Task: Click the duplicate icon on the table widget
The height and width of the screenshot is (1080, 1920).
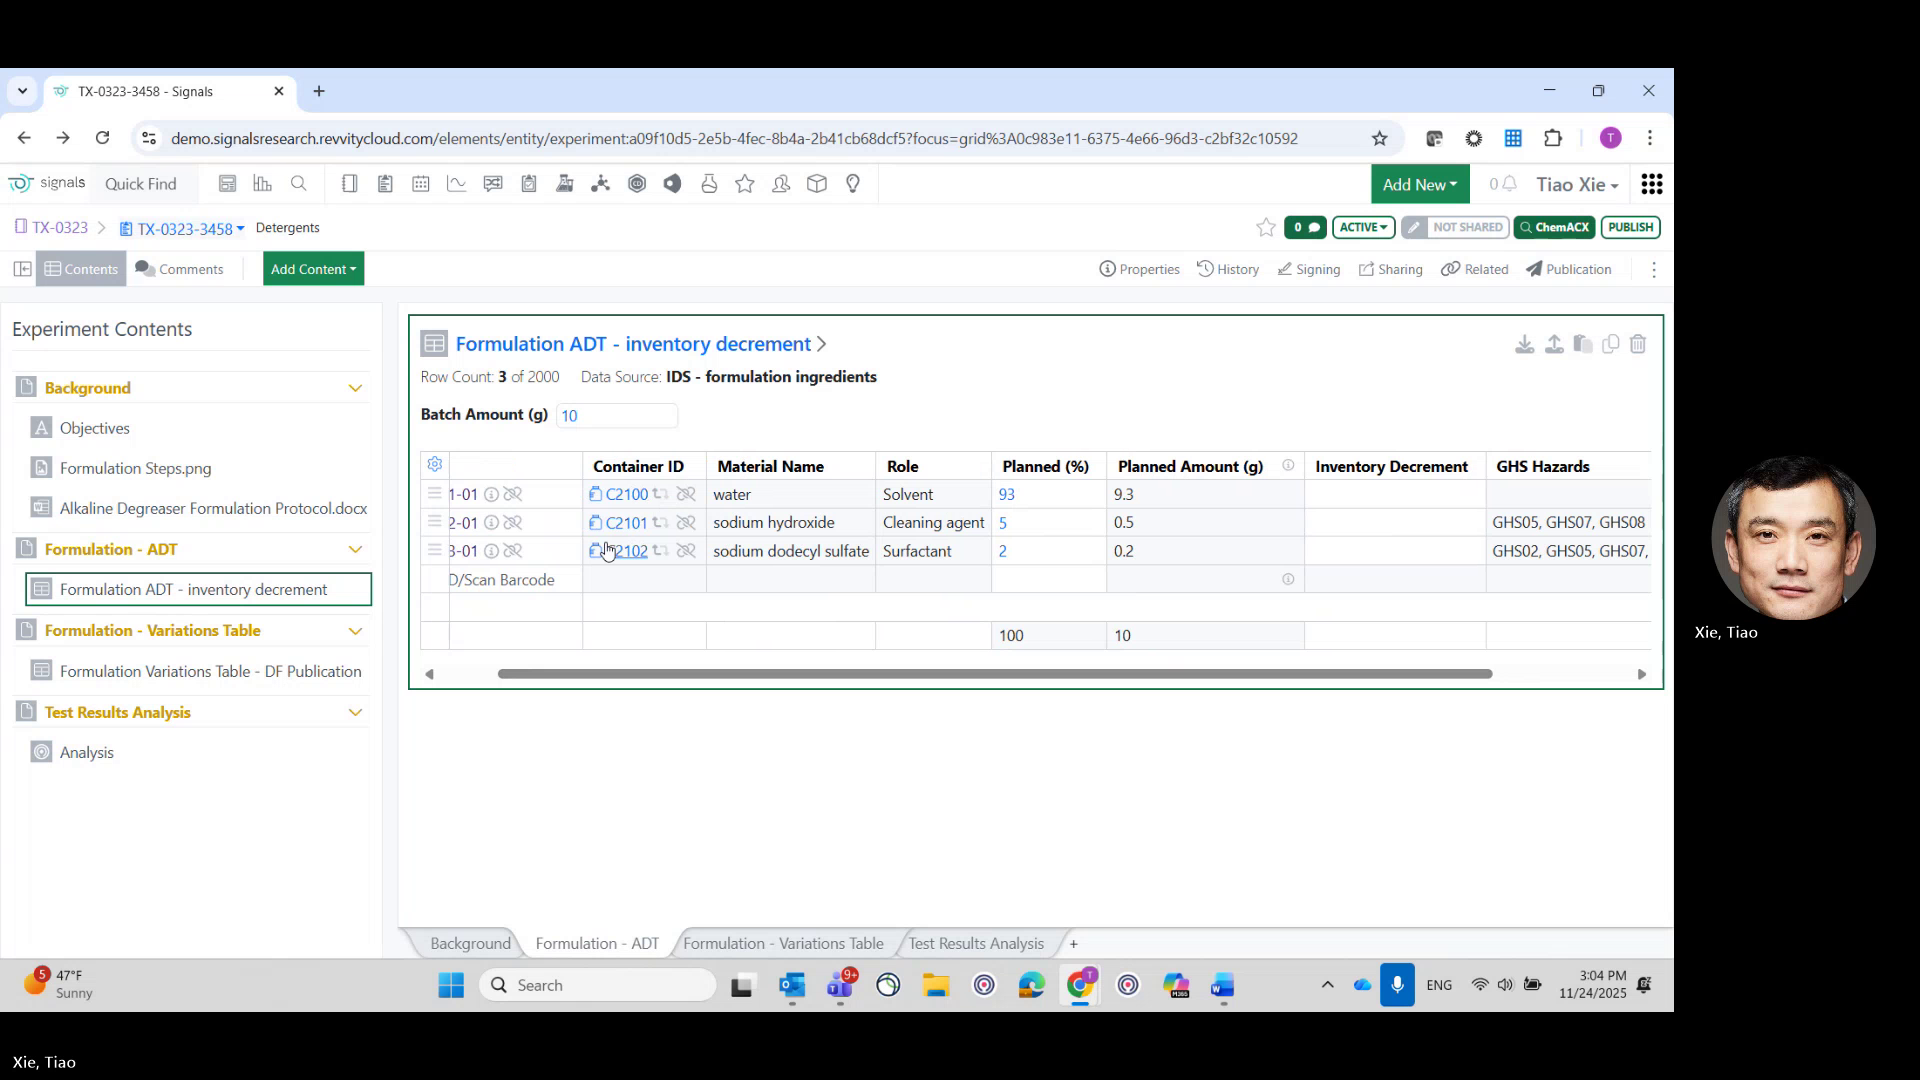Action: [x=1610, y=344]
